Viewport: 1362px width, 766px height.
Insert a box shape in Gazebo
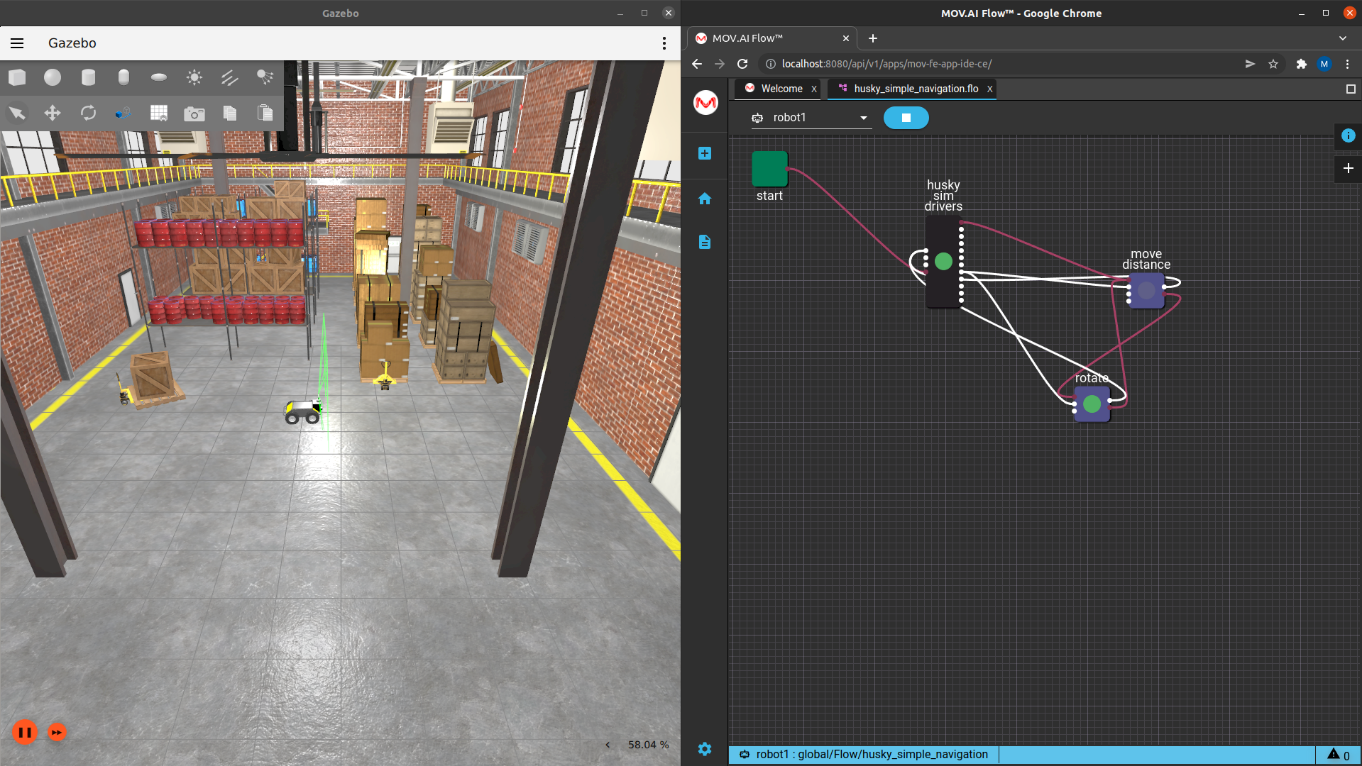(17, 77)
